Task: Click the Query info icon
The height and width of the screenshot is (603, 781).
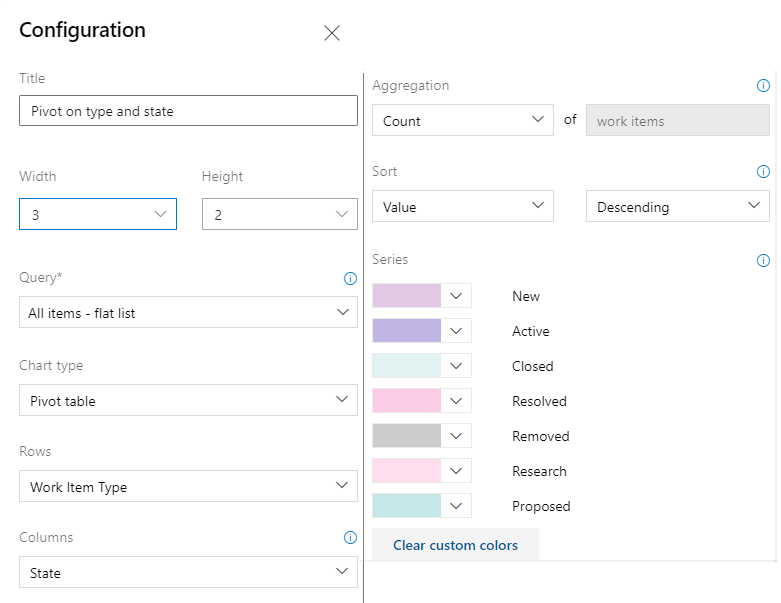Action: click(x=350, y=278)
